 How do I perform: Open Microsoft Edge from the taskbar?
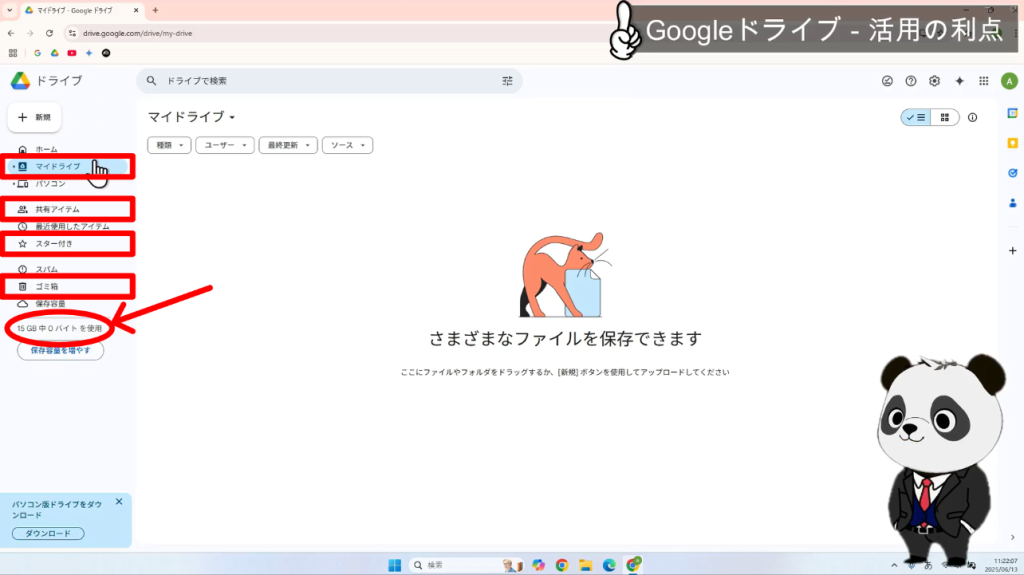tap(609, 565)
